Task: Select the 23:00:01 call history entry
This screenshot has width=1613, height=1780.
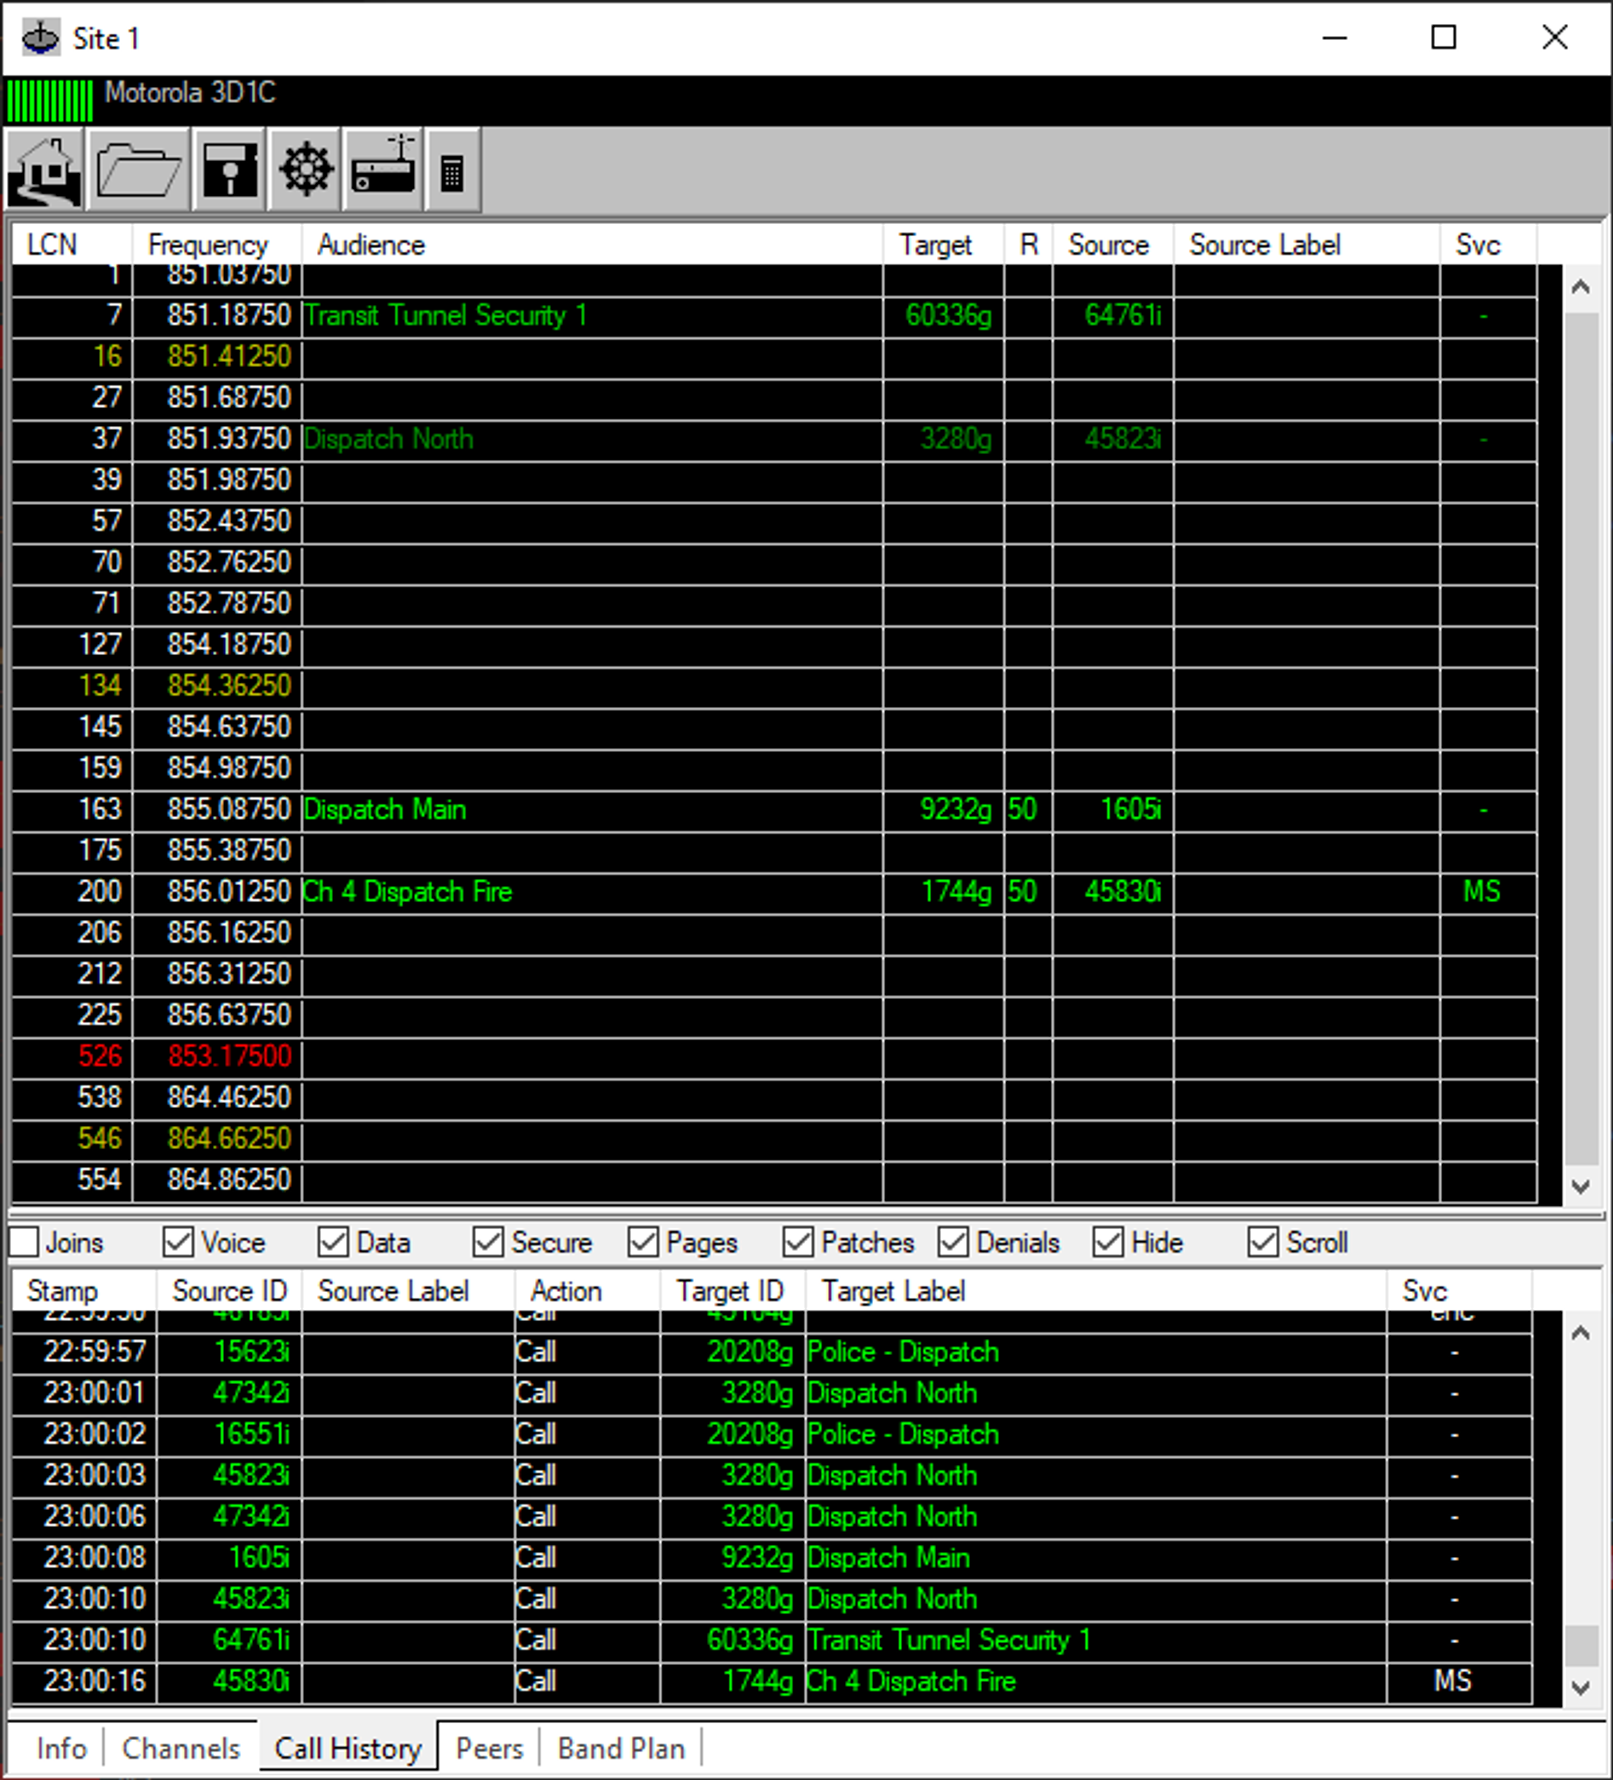Action: click(772, 1393)
